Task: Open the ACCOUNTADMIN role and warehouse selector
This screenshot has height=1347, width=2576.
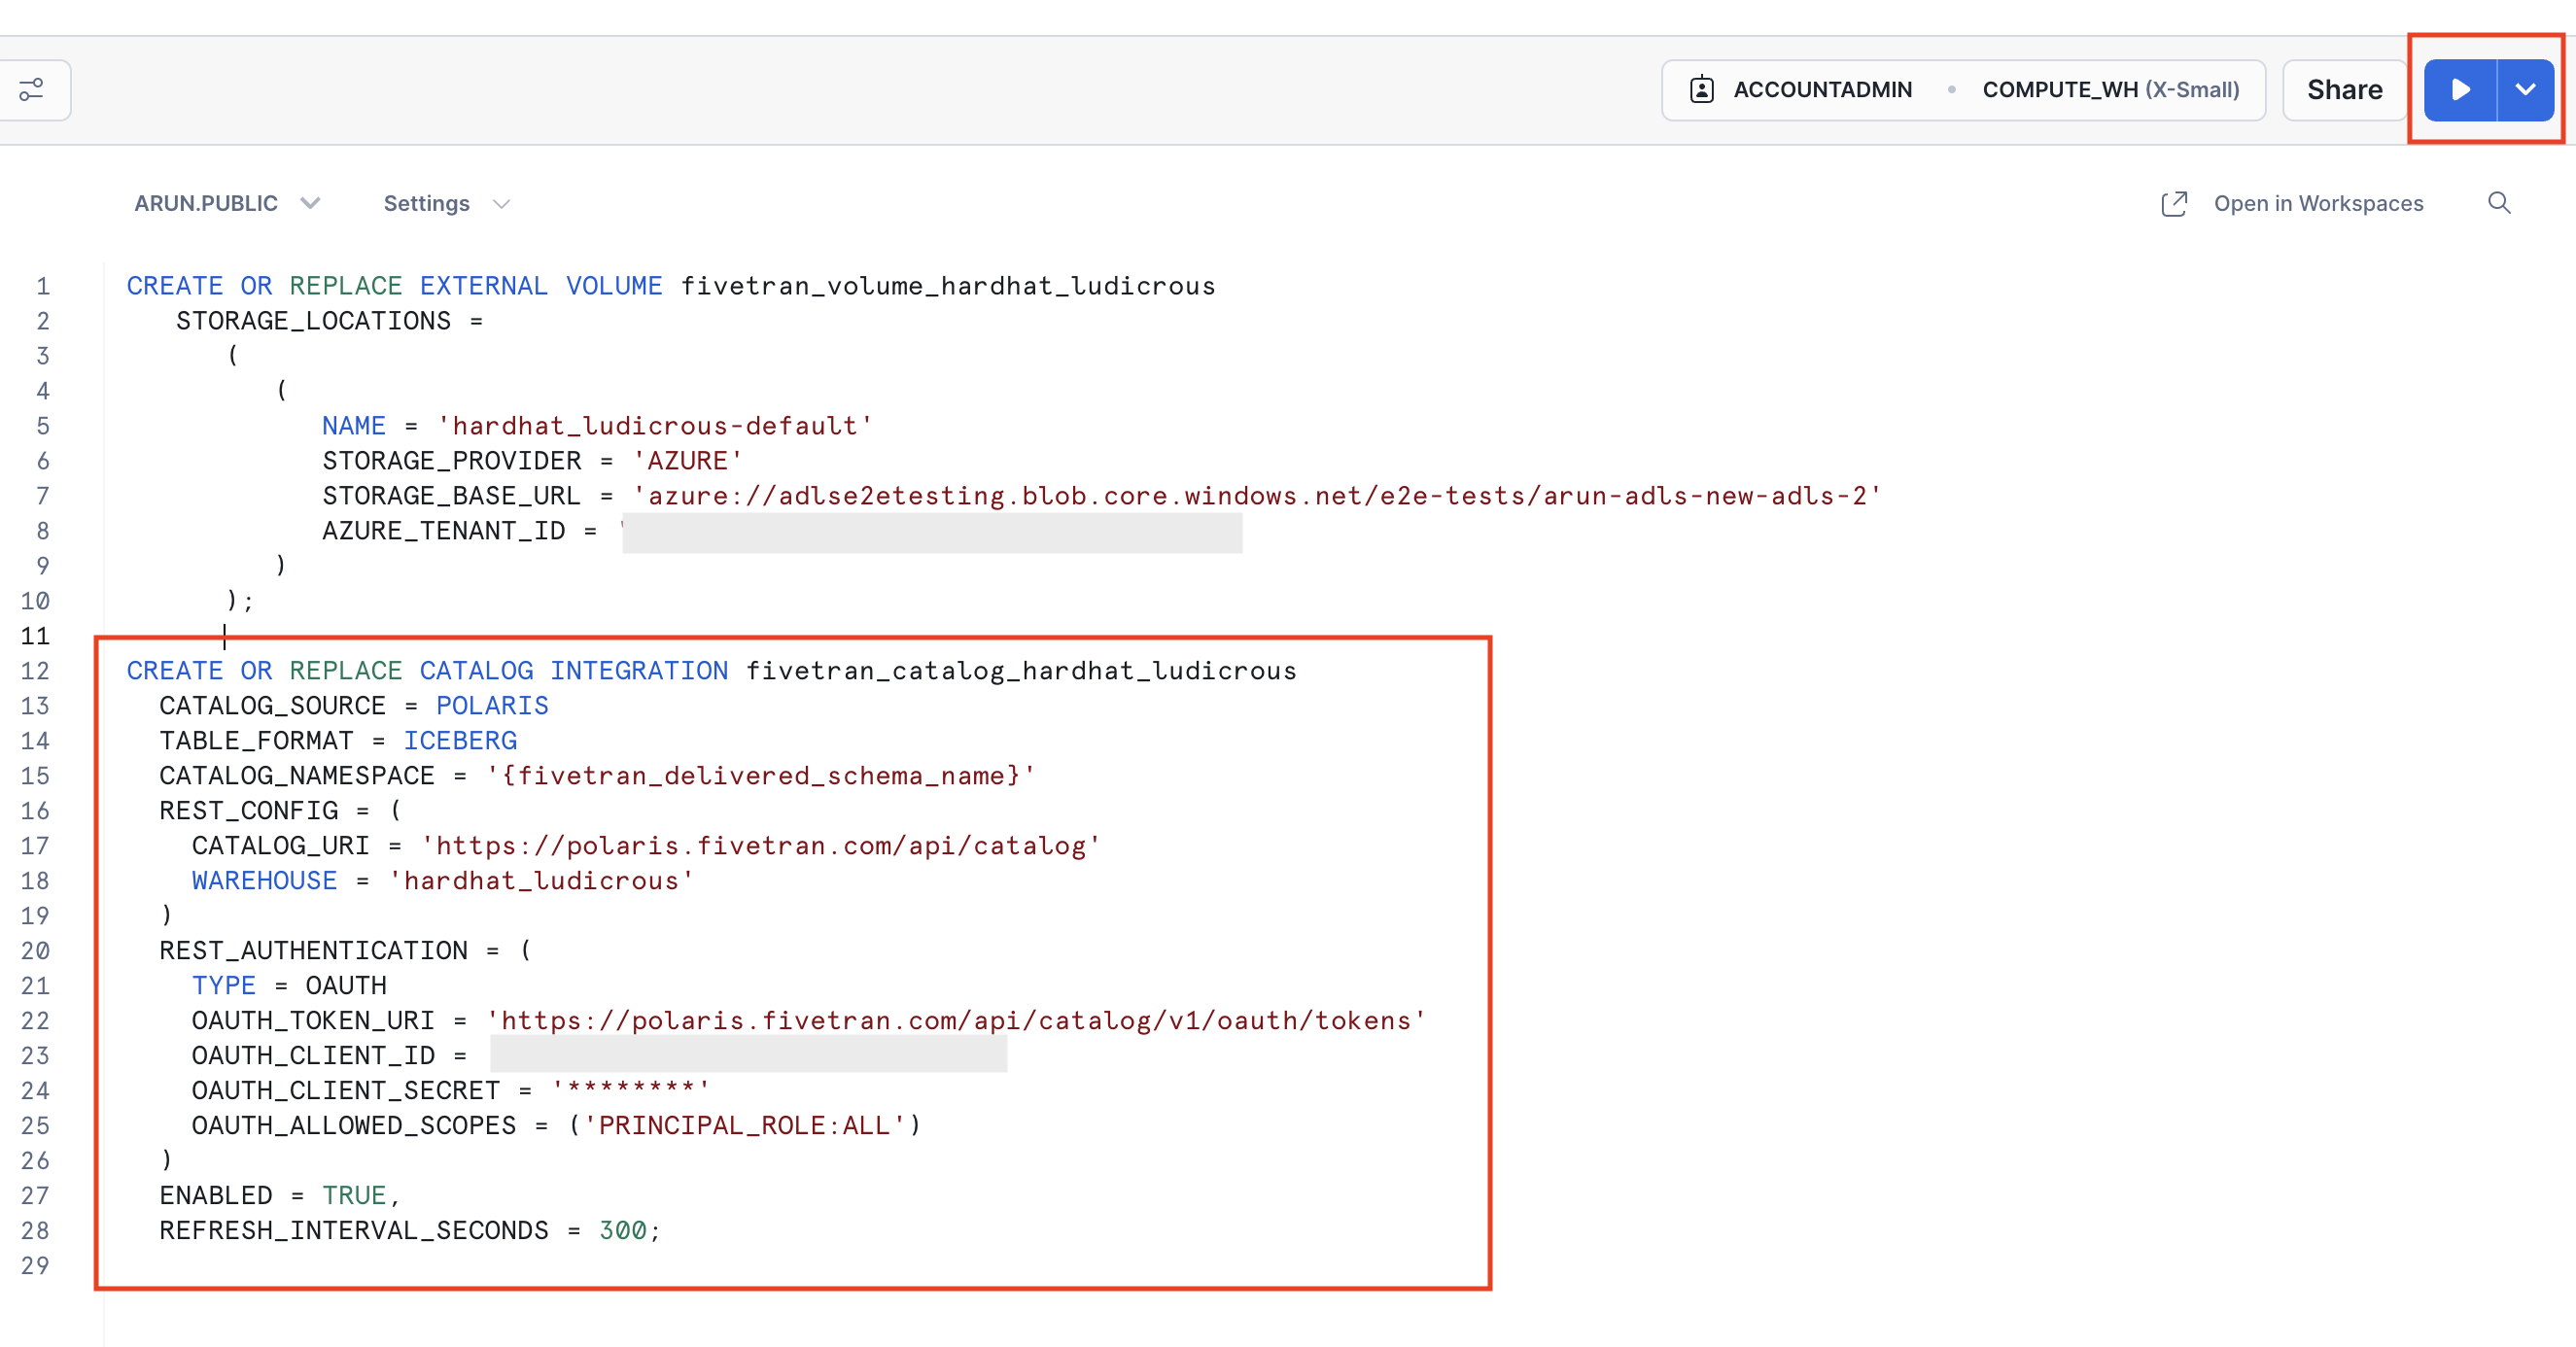Action: coord(1963,90)
